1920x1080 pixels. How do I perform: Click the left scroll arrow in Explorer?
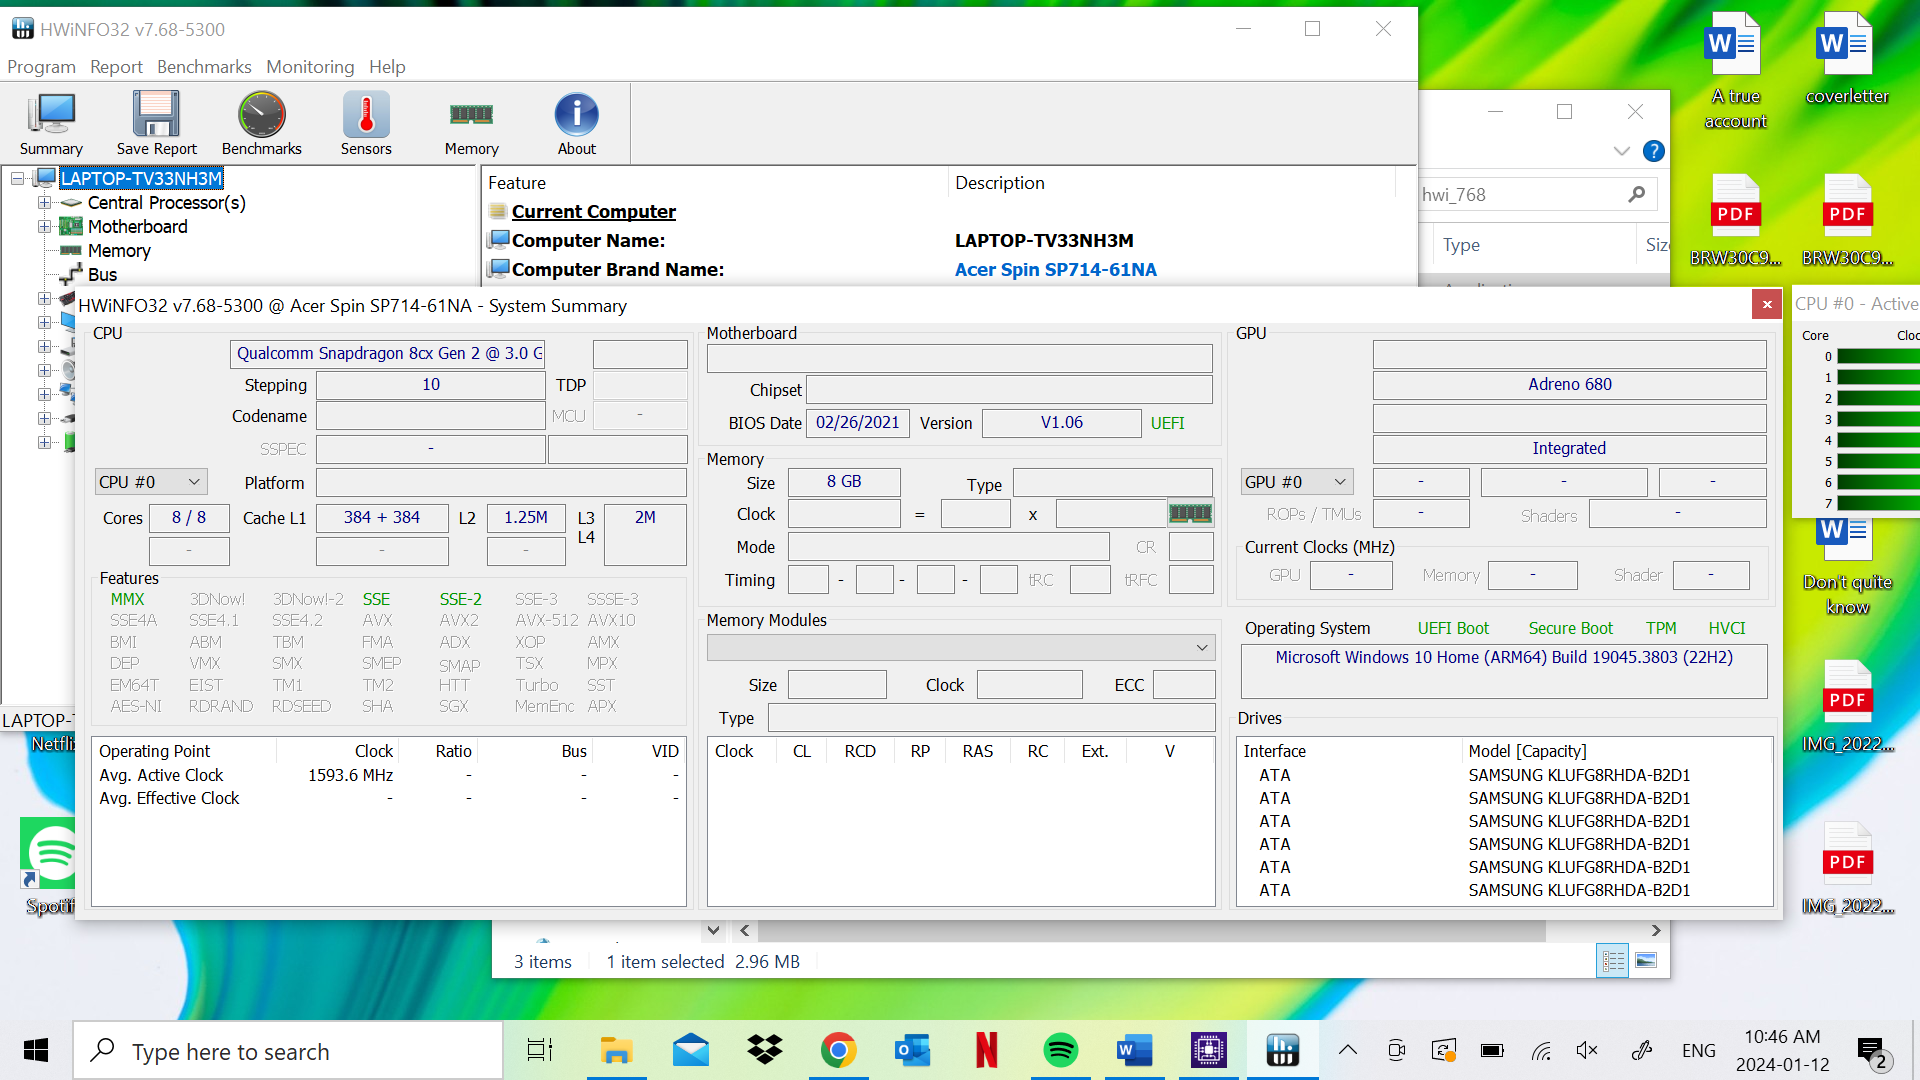coord(744,930)
